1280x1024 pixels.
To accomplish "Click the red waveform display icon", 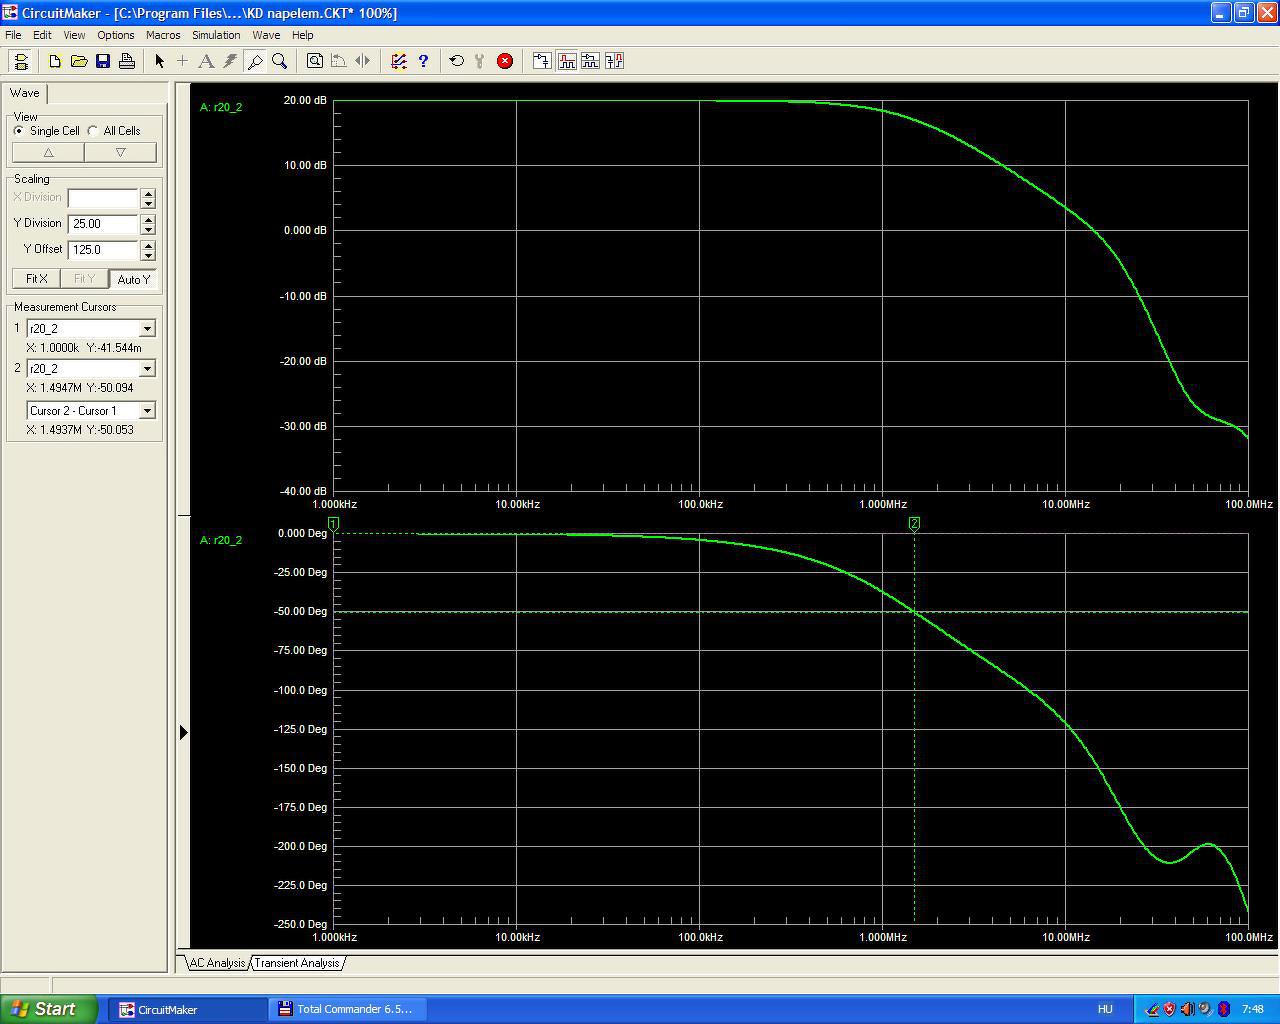I will click(x=566, y=61).
